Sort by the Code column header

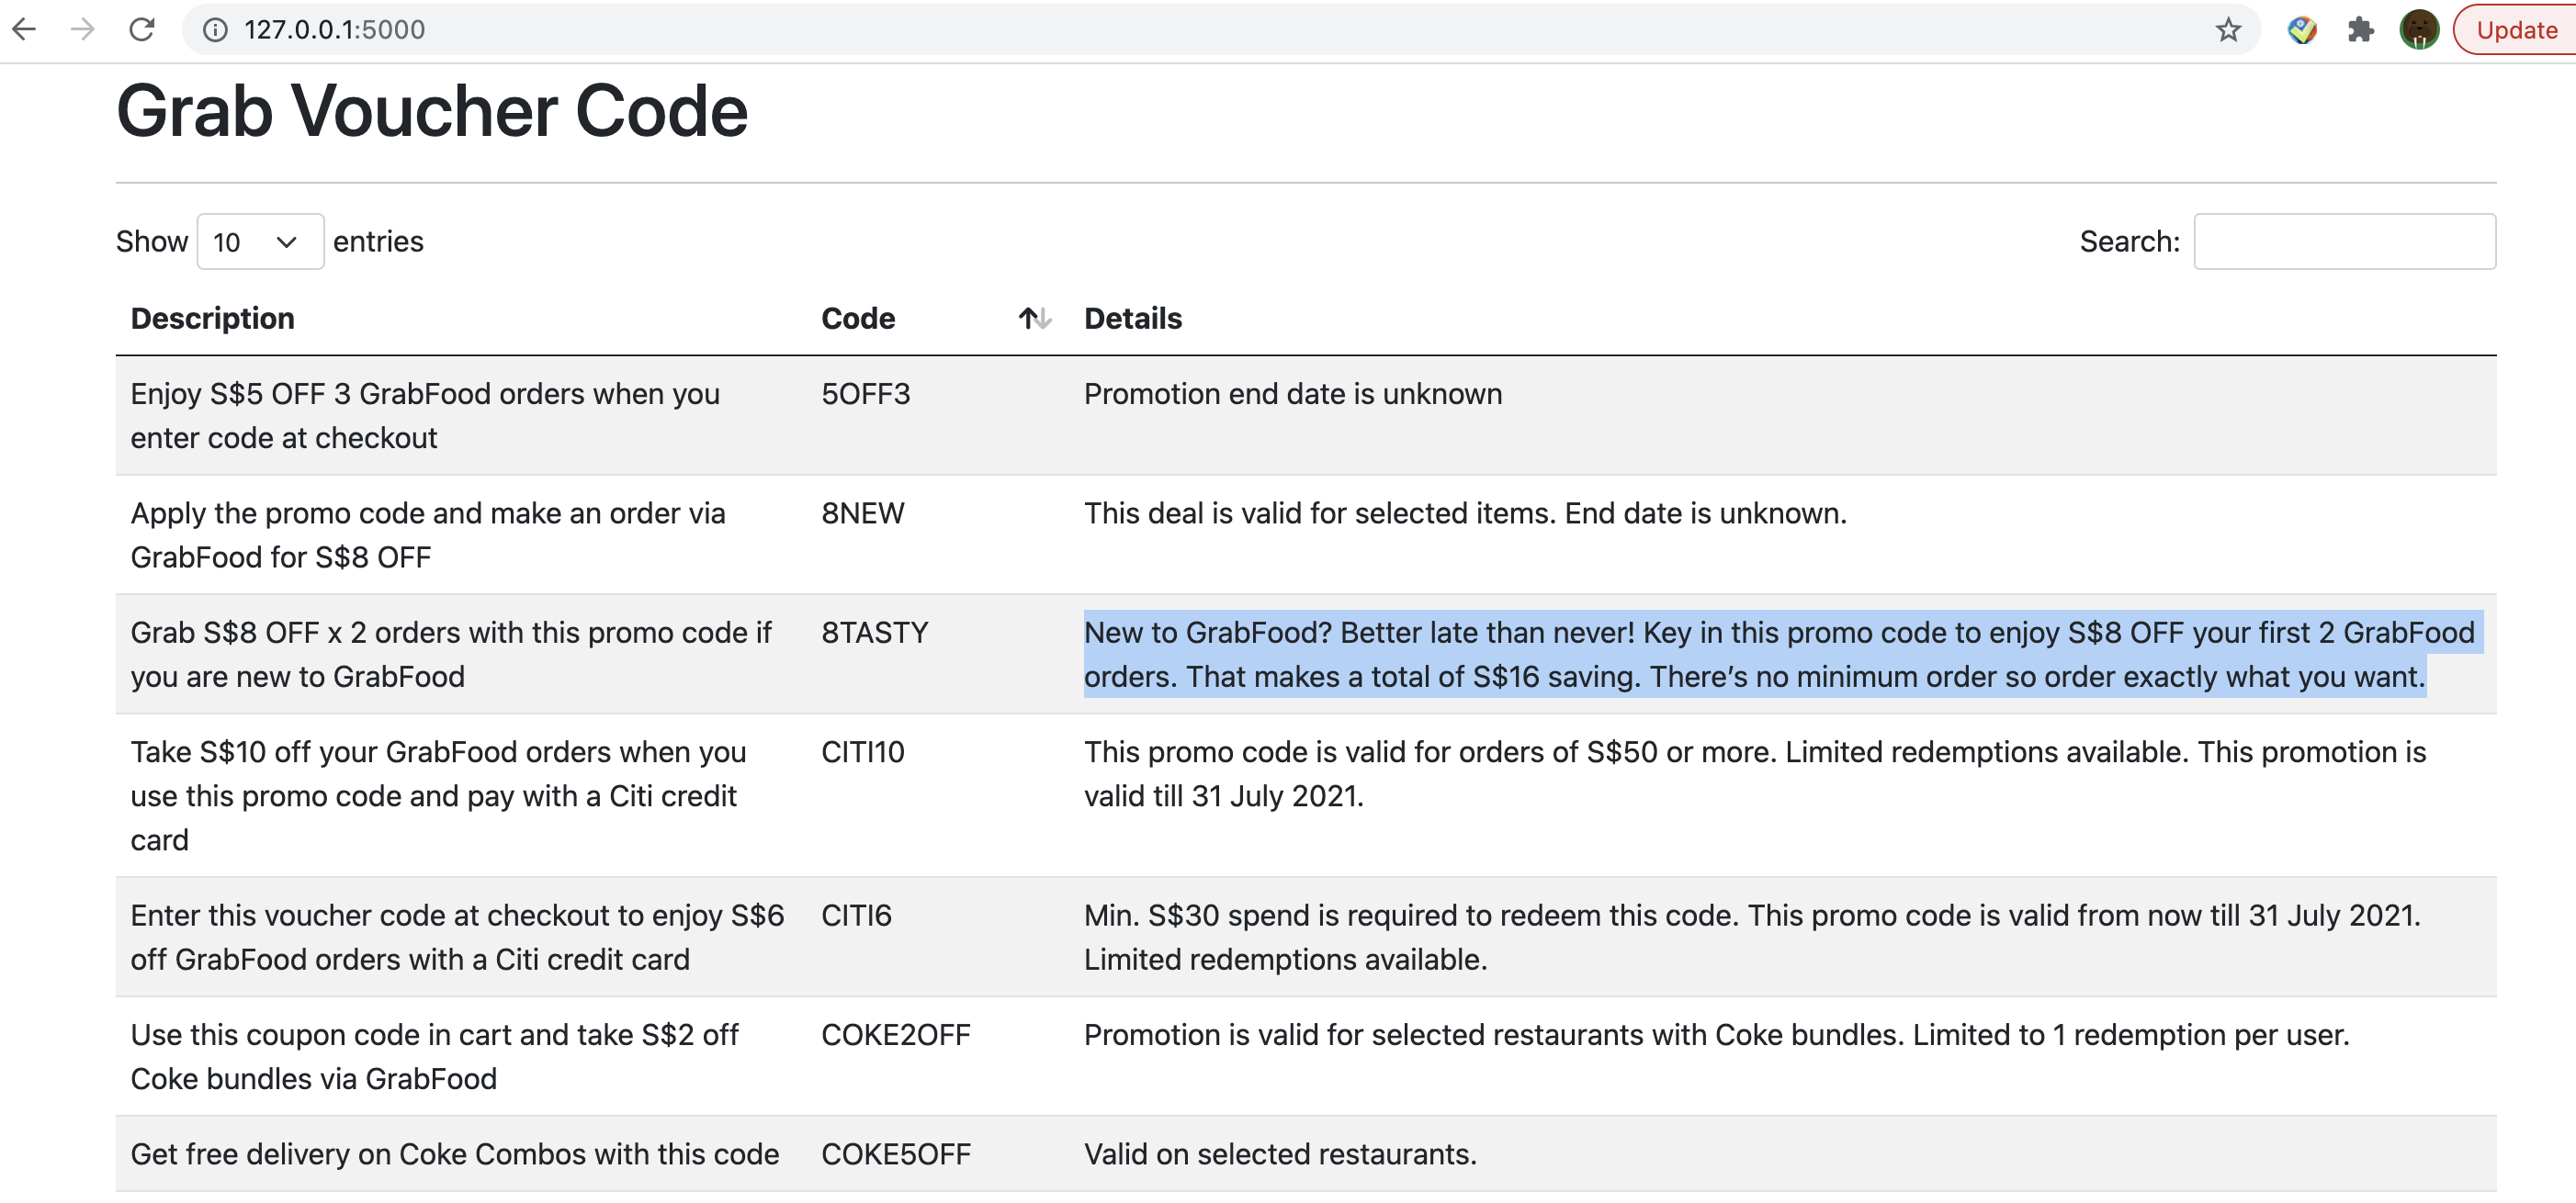[858, 318]
